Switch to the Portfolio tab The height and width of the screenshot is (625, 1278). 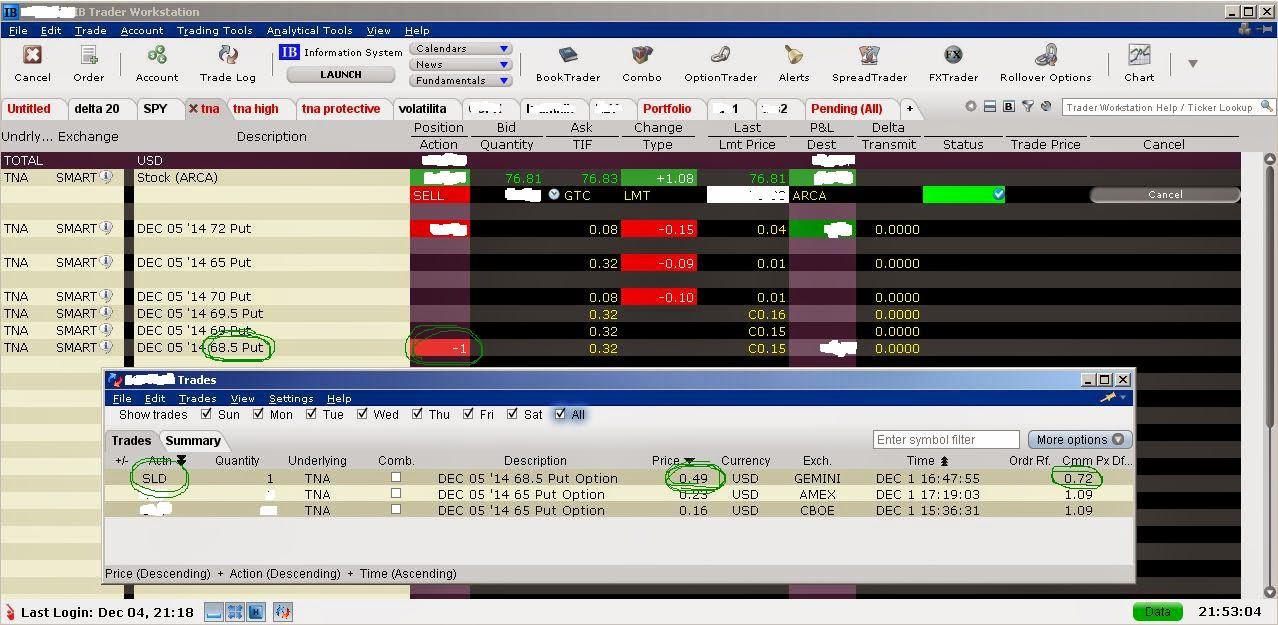(x=667, y=109)
